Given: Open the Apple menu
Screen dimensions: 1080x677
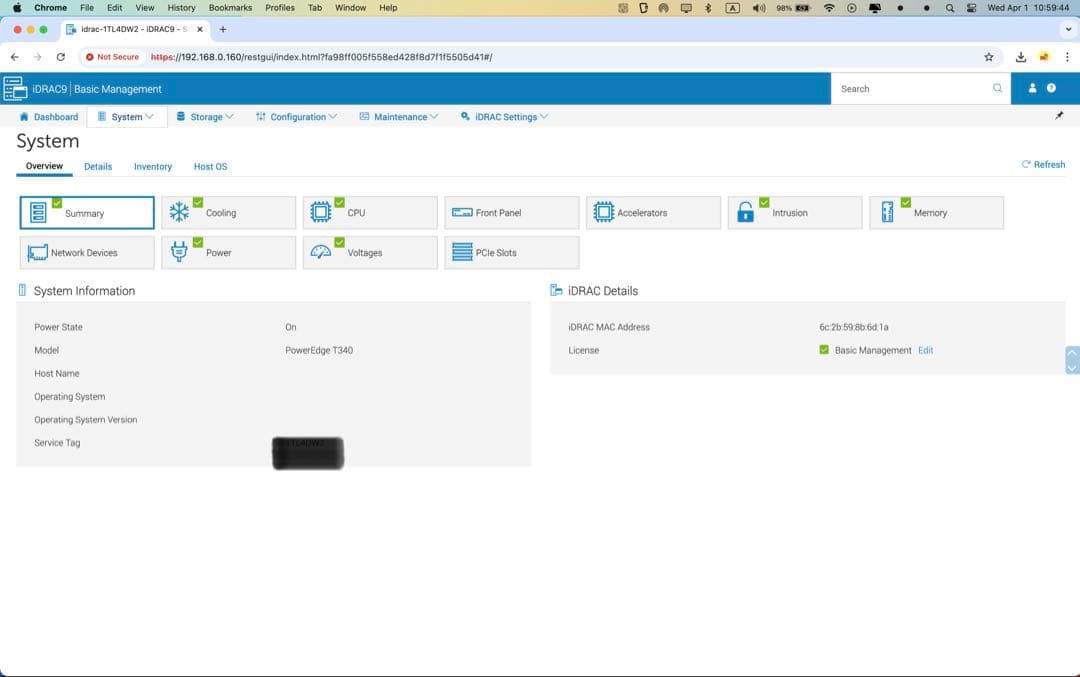Looking at the screenshot, I should coord(17,8).
